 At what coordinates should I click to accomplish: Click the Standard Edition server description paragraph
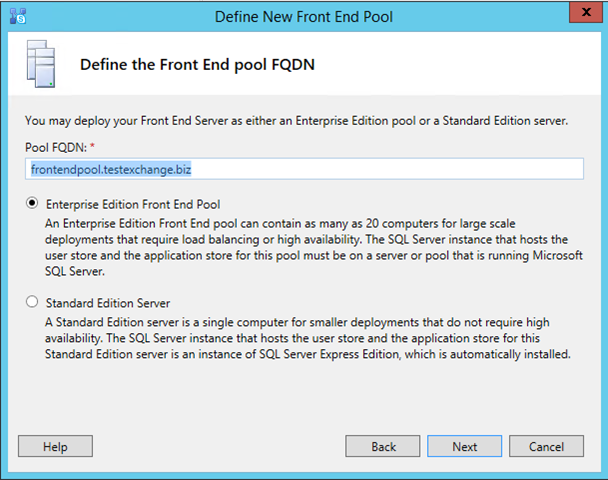click(x=308, y=338)
